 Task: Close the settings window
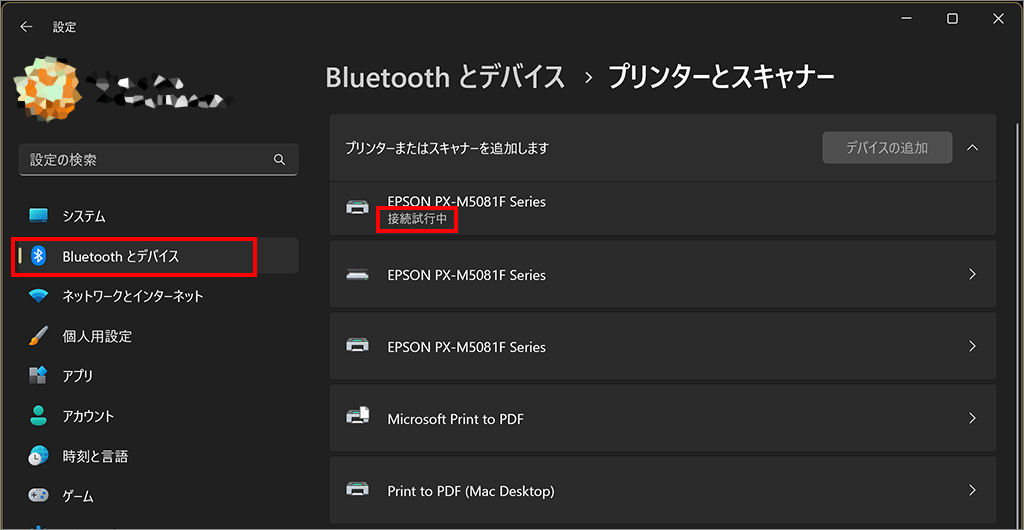(998, 19)
